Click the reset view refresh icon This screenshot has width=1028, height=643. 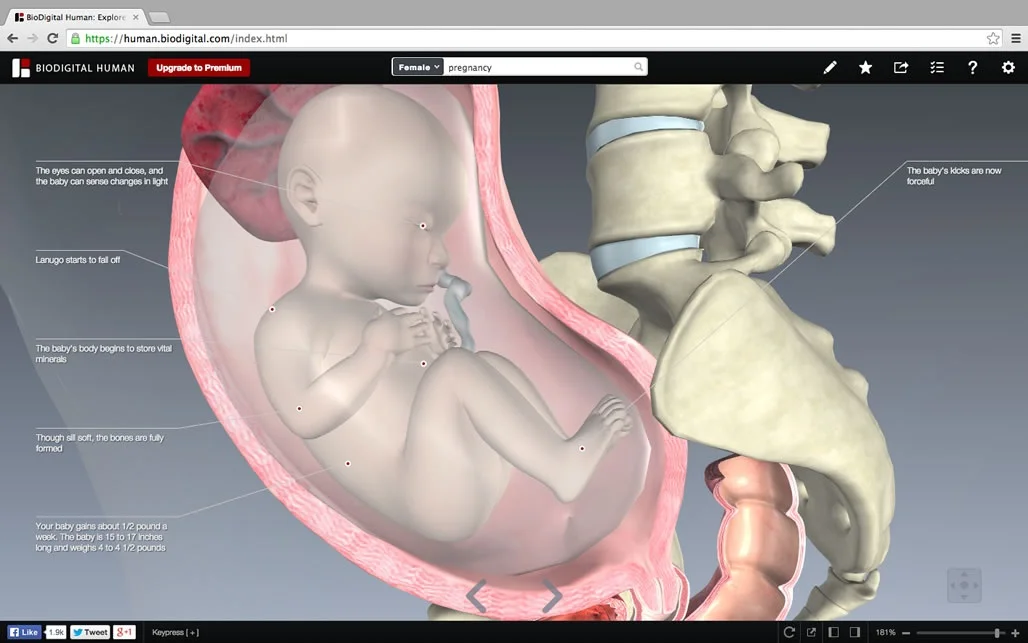point(789,632)
